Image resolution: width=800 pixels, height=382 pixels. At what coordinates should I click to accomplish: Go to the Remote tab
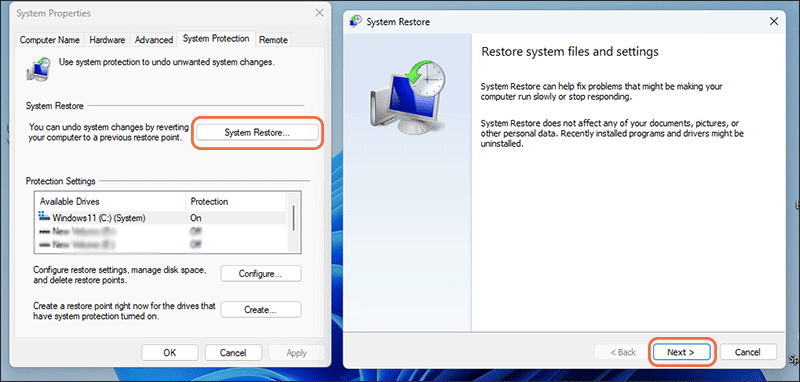pyautogui.click(x=273, y=40)
